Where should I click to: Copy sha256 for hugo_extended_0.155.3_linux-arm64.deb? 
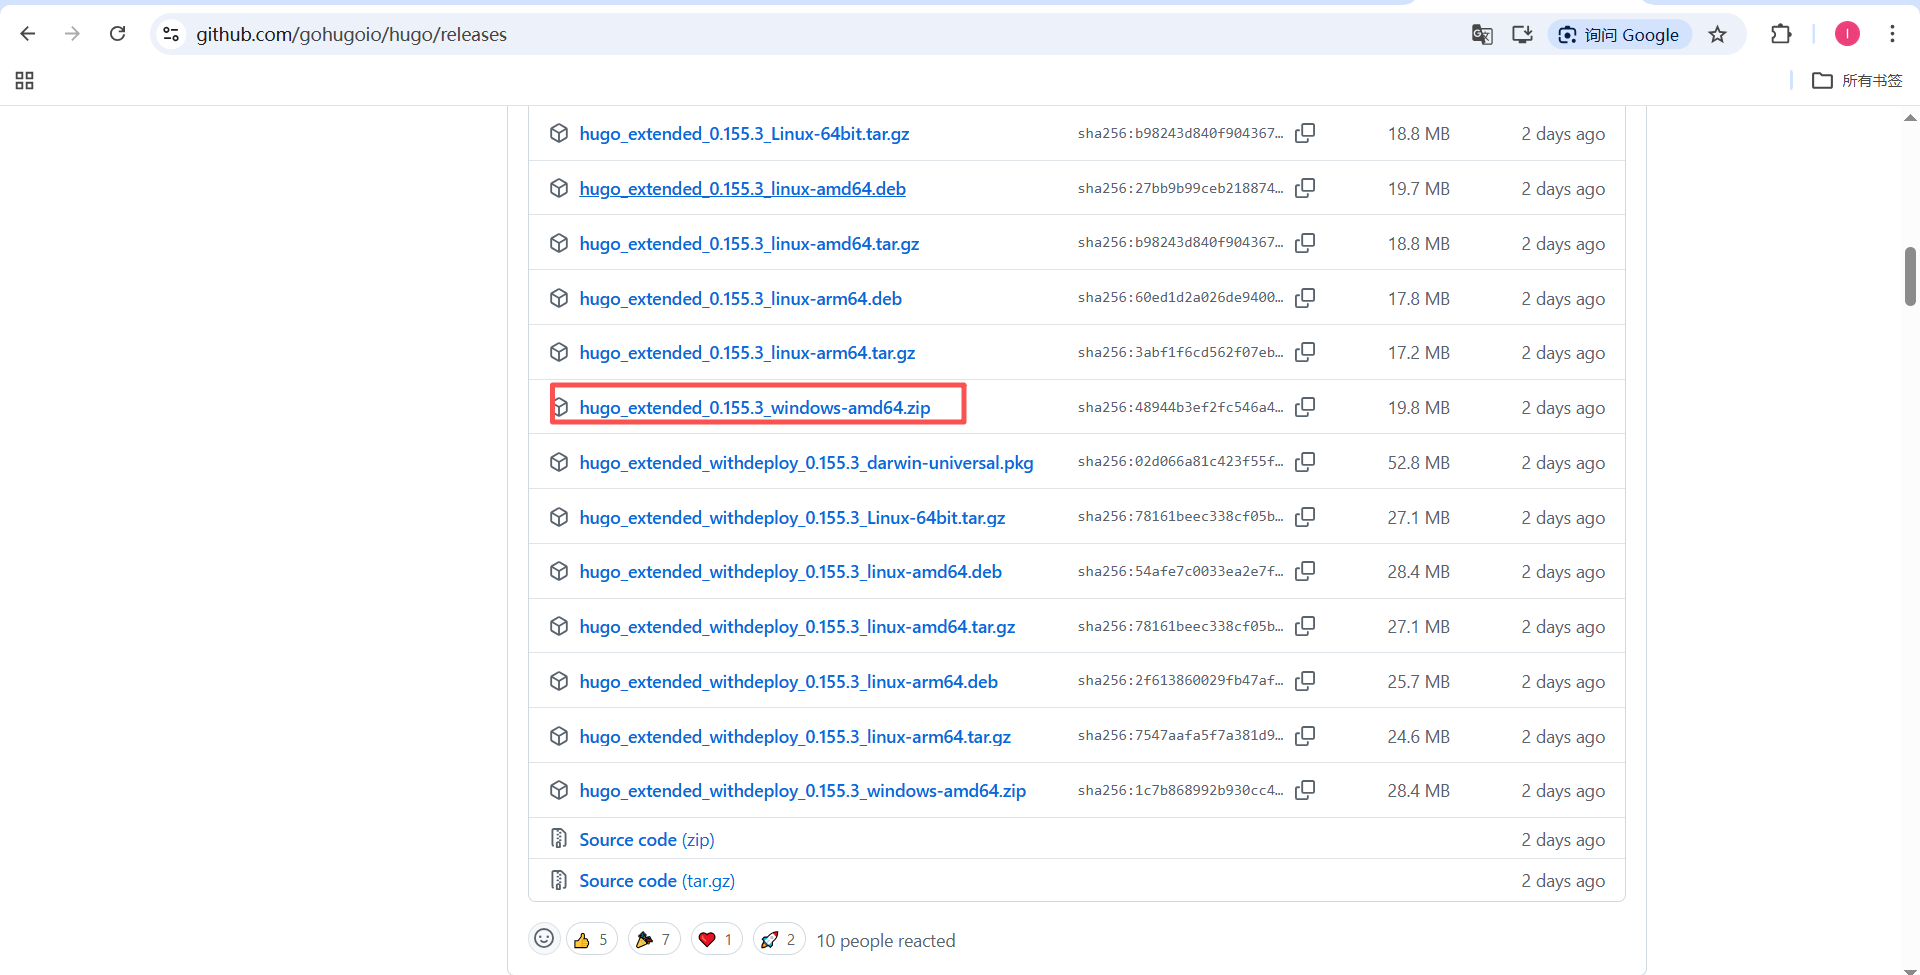click(x=1305, y=298)
